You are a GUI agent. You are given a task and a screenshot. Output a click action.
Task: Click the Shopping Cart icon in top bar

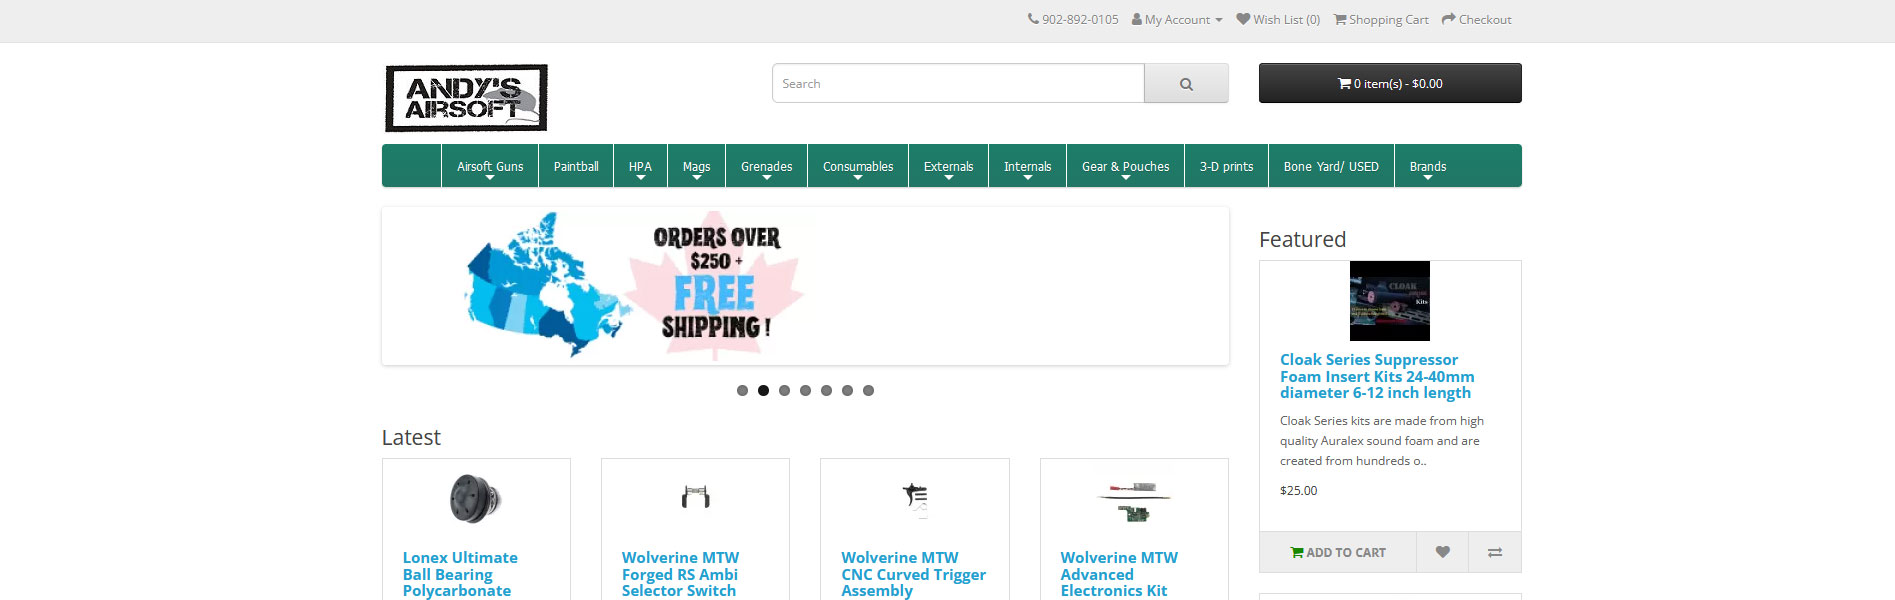[x=1340, y=19]
